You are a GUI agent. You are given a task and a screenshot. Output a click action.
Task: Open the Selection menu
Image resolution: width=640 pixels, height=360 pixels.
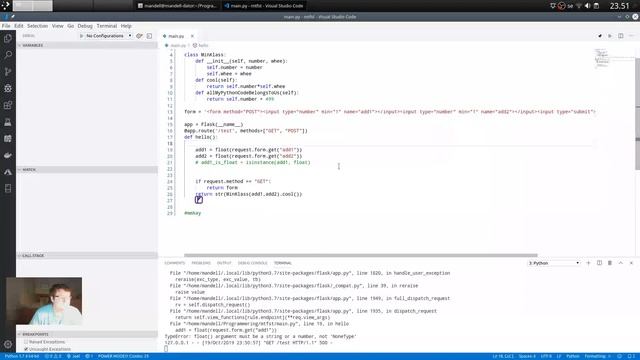[38, 26]
